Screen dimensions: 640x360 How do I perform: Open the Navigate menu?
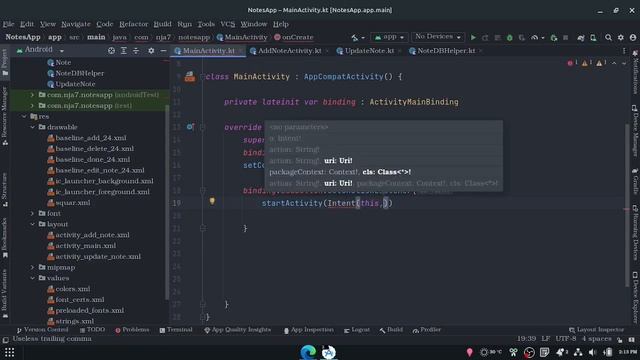(76, 24)
